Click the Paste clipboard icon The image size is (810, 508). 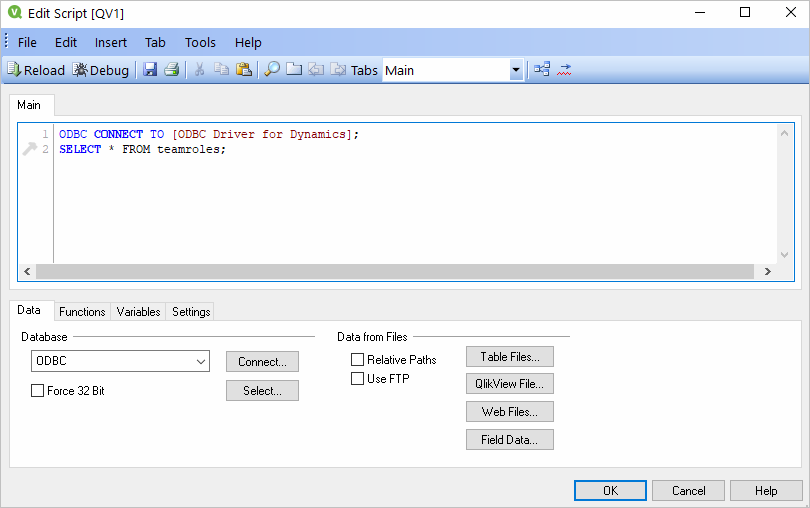coord(243,70)
